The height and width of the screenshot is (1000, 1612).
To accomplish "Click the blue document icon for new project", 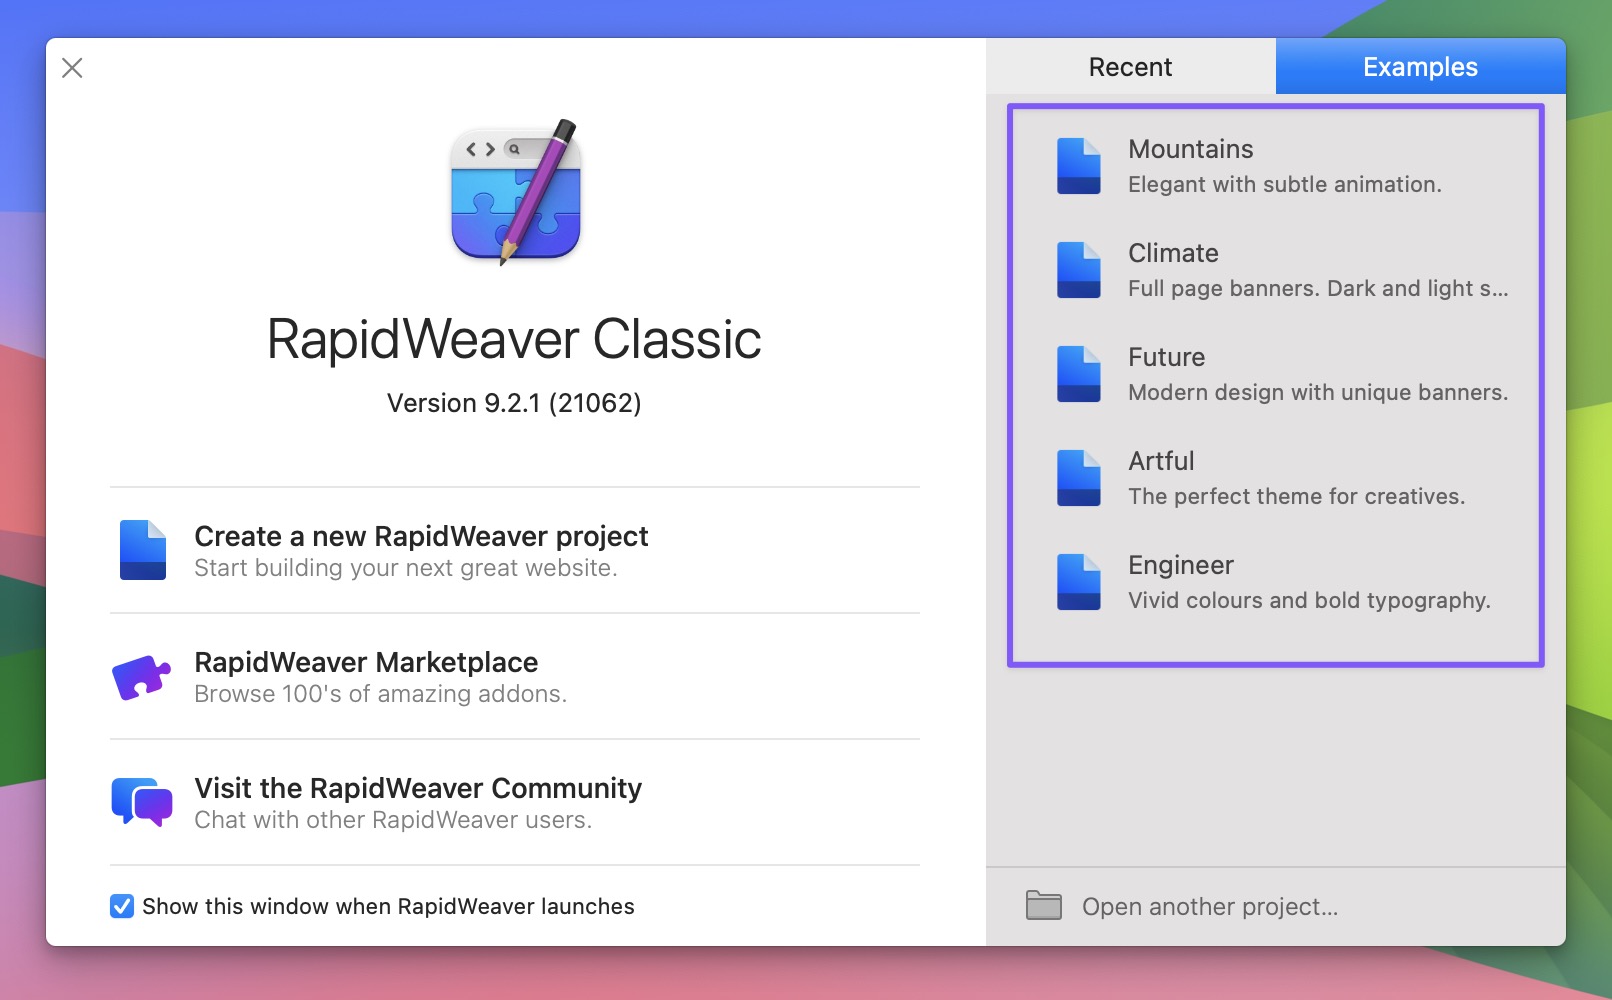I will tap(143, 550).
